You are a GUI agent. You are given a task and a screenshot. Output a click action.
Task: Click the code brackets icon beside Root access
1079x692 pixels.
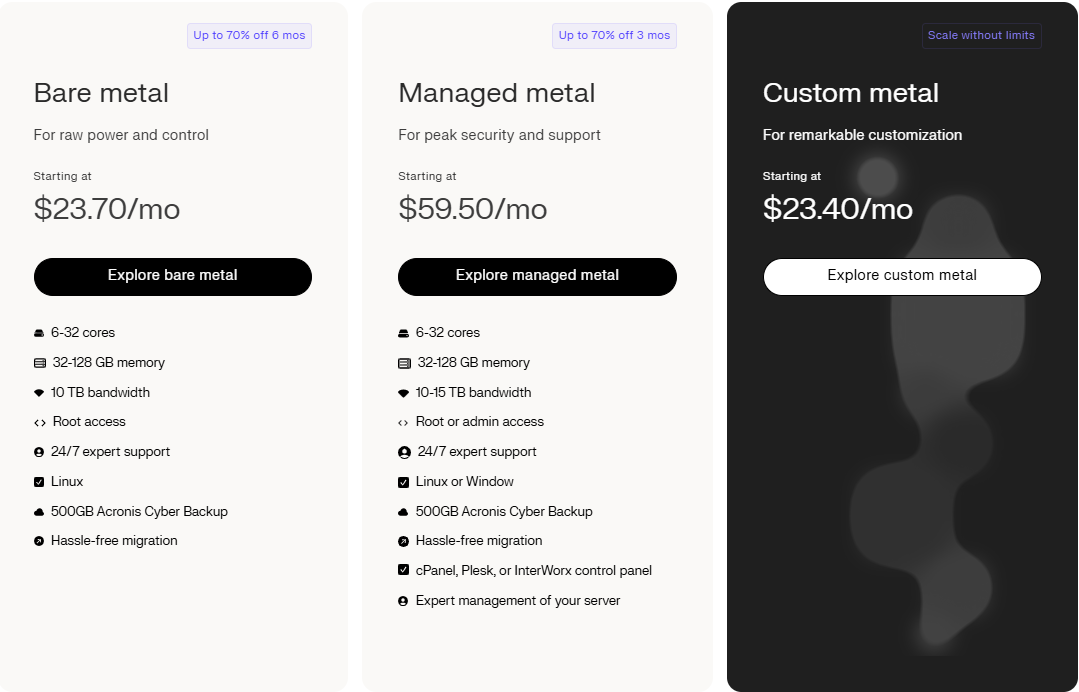click(40, 423)
